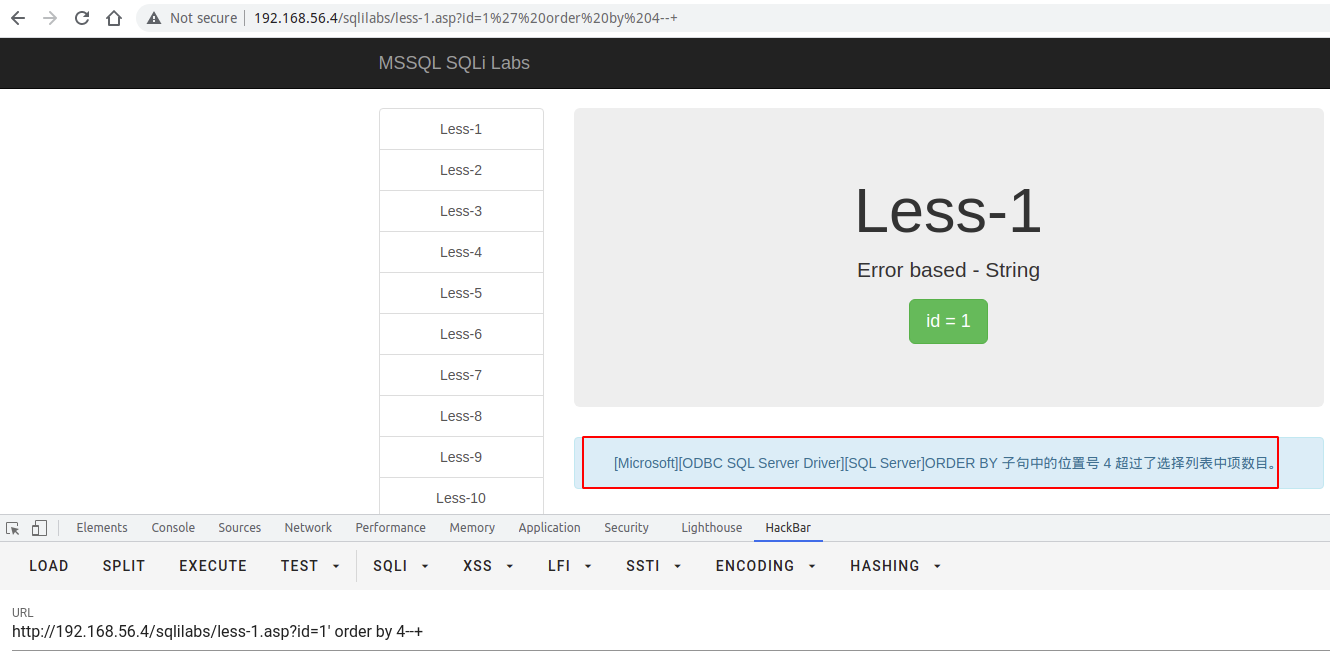The width and height of the screenshot is (1330, 654).
Task: Select the ODBC SQL Server error message text
Action: (946, 463)
